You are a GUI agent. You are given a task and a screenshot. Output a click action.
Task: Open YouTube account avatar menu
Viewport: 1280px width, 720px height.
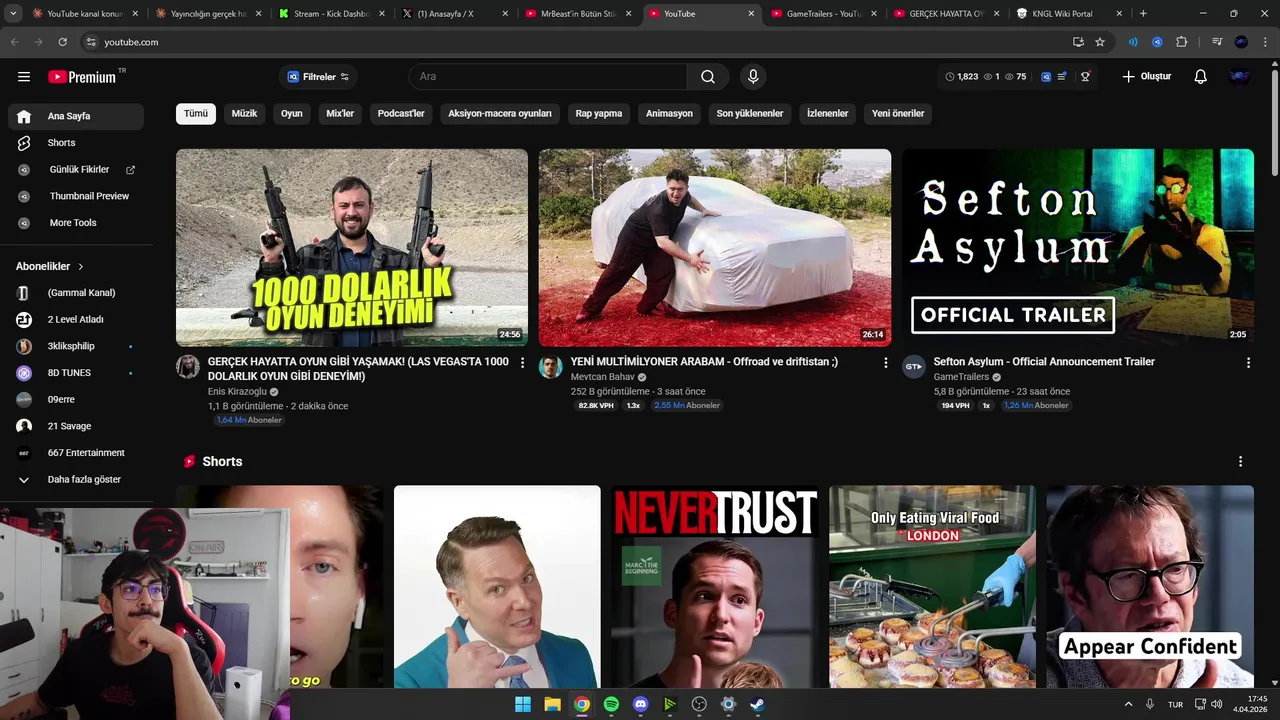(x=1240, y=77)
